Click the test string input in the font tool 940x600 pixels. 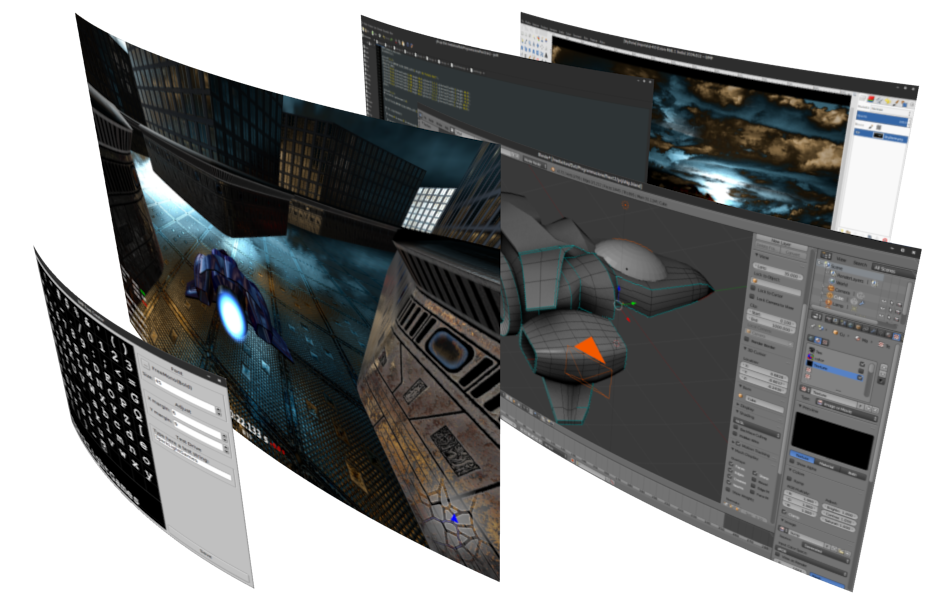(x=192, y=455)
